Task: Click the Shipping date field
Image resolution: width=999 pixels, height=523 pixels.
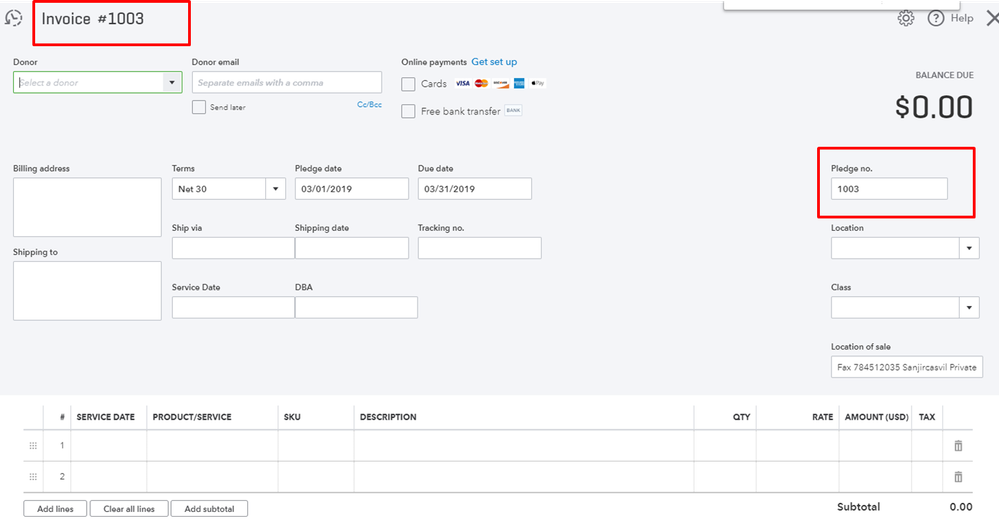Action: coord(352,248)
